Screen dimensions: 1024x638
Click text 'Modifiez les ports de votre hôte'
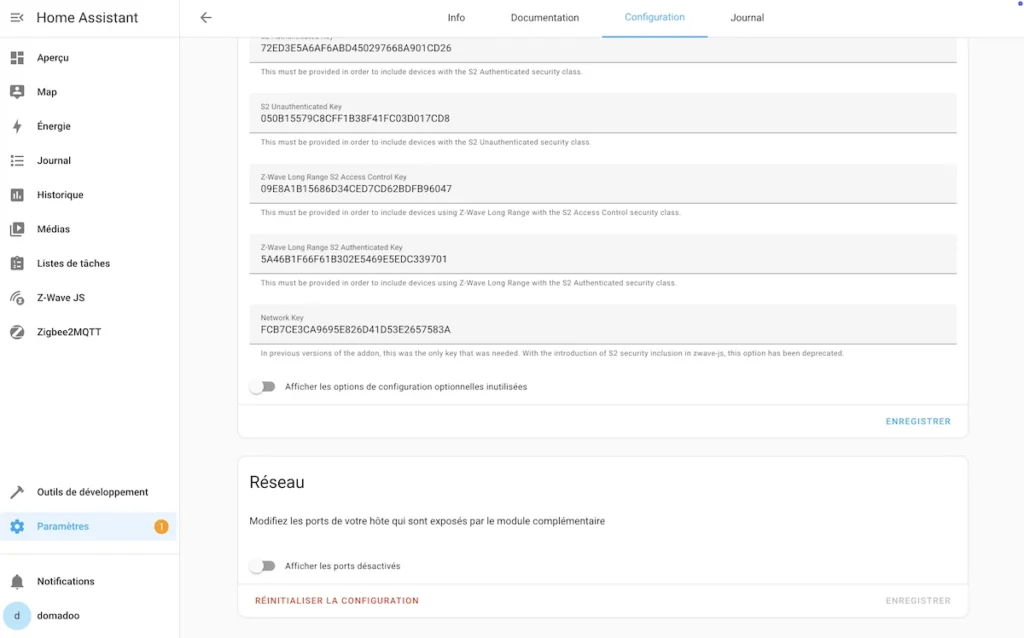tap(319, 521)
